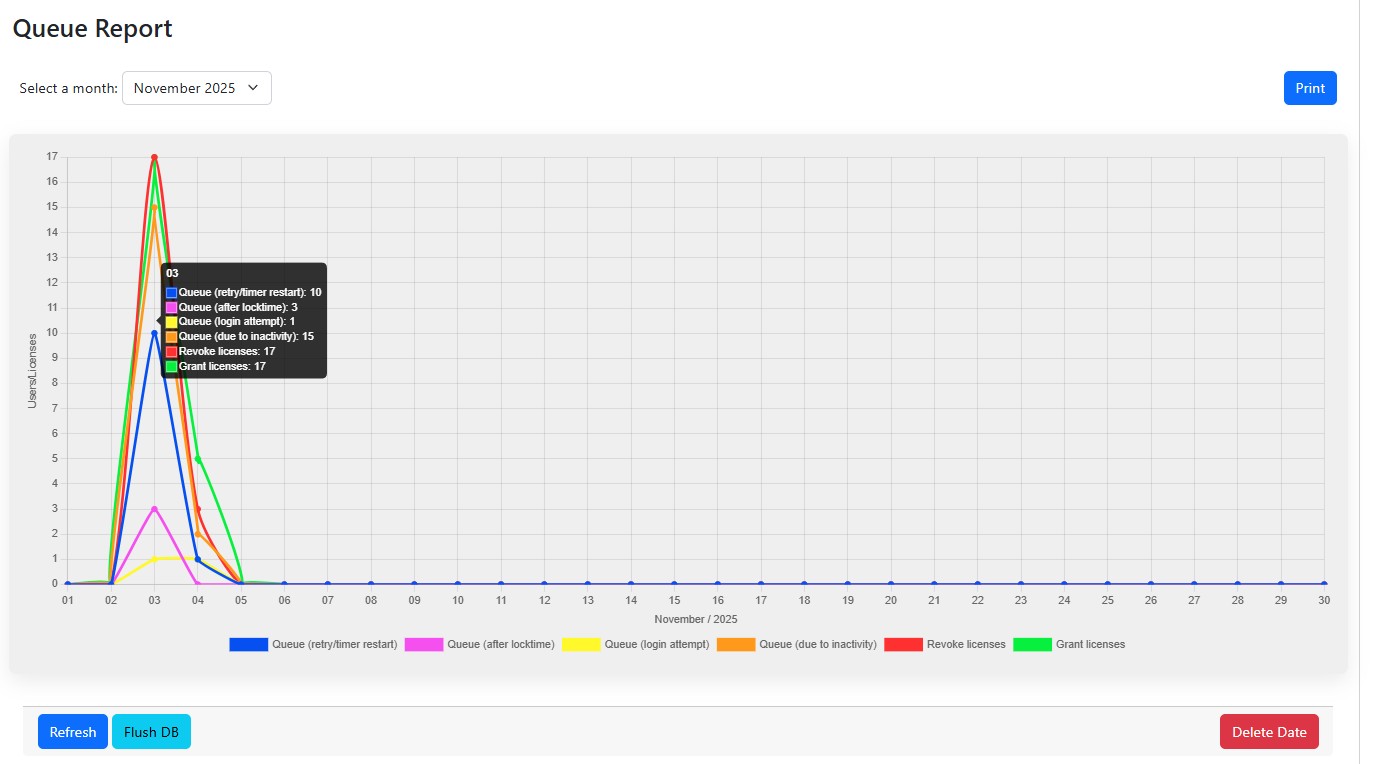
Task: Click the blue data point on day 30
Action: coord(1324,584)
